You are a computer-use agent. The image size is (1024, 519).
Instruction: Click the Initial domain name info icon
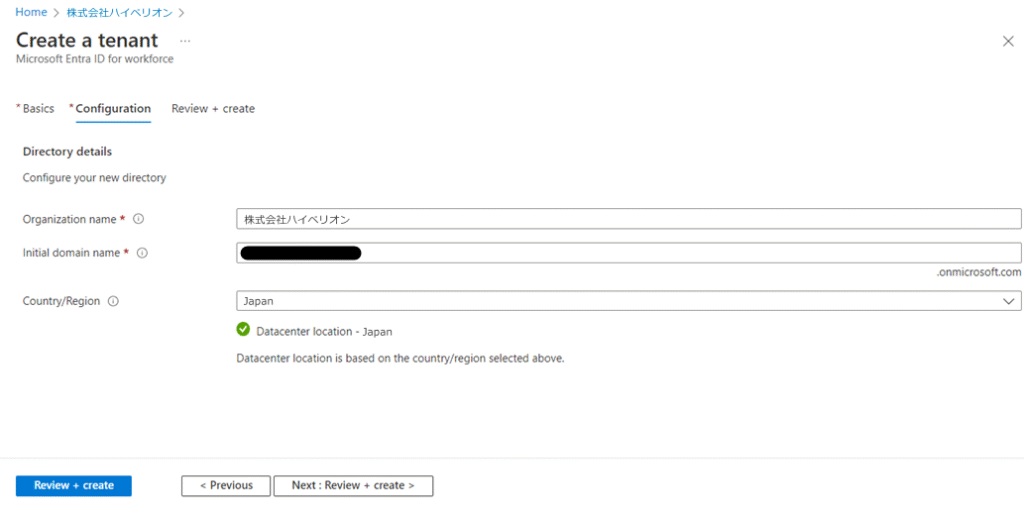point(142,253)
